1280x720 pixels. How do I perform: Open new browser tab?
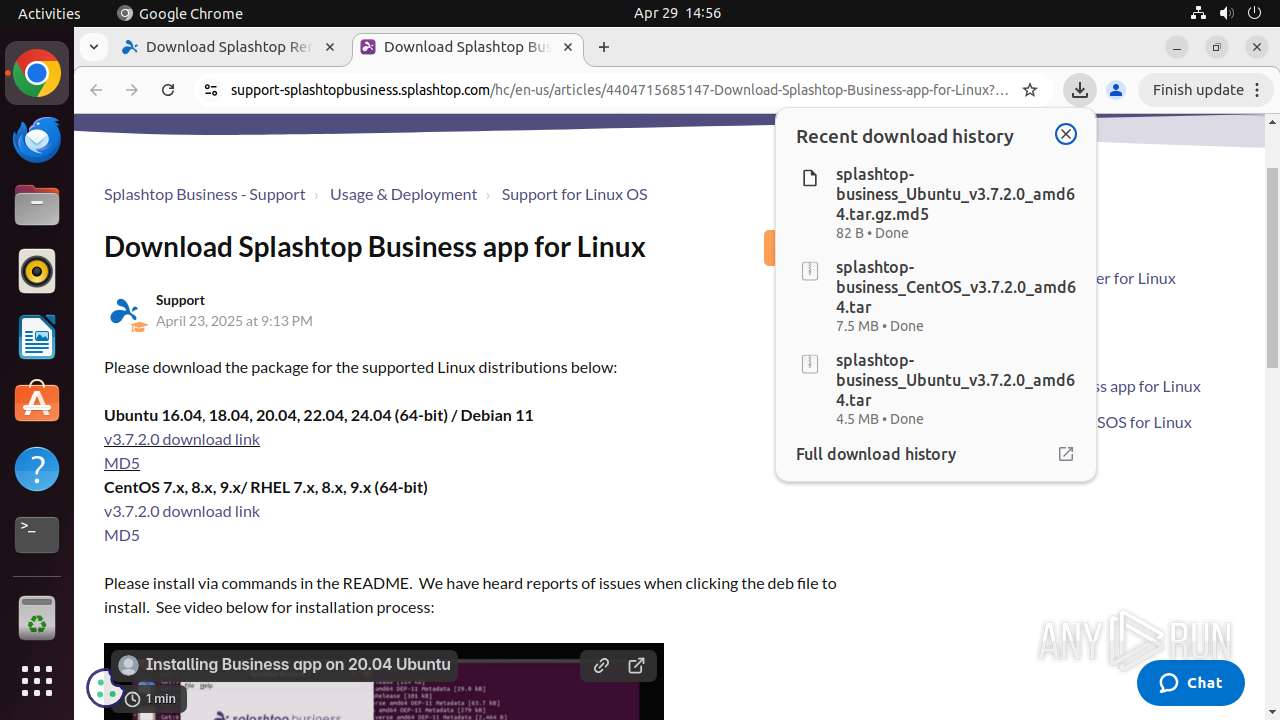(x=604, y=47)
